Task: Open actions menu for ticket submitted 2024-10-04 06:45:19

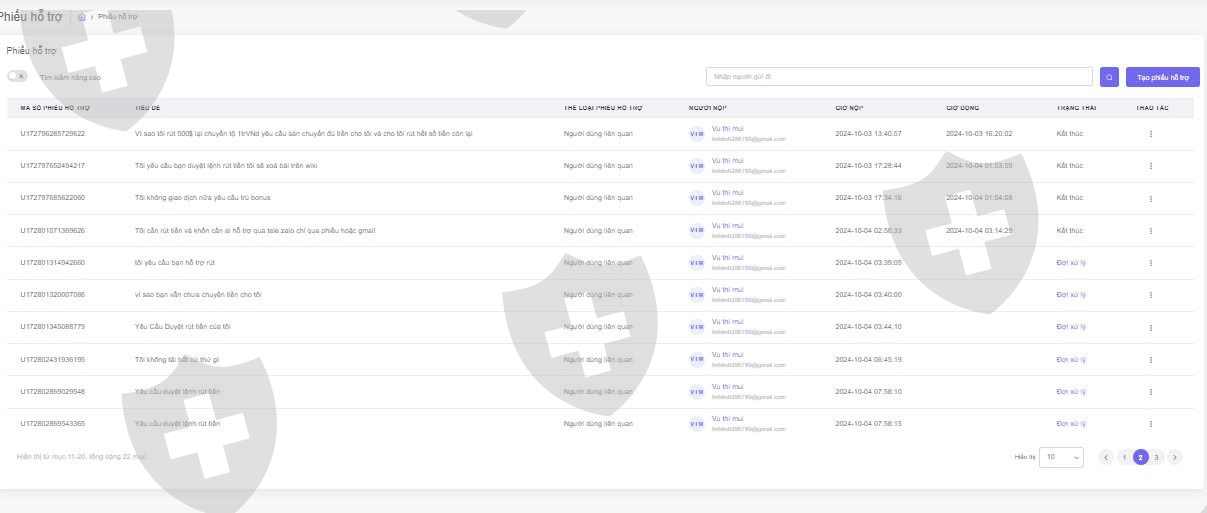Action: click(1151, 360)
